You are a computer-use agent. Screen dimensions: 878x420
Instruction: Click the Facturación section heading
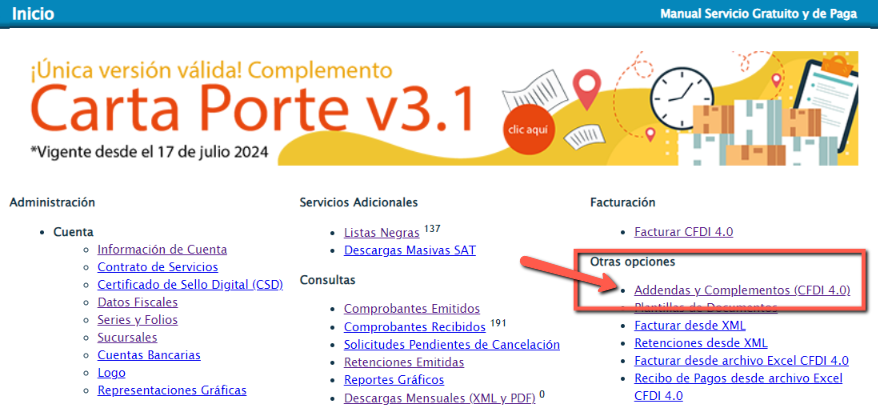click(623, 203)
